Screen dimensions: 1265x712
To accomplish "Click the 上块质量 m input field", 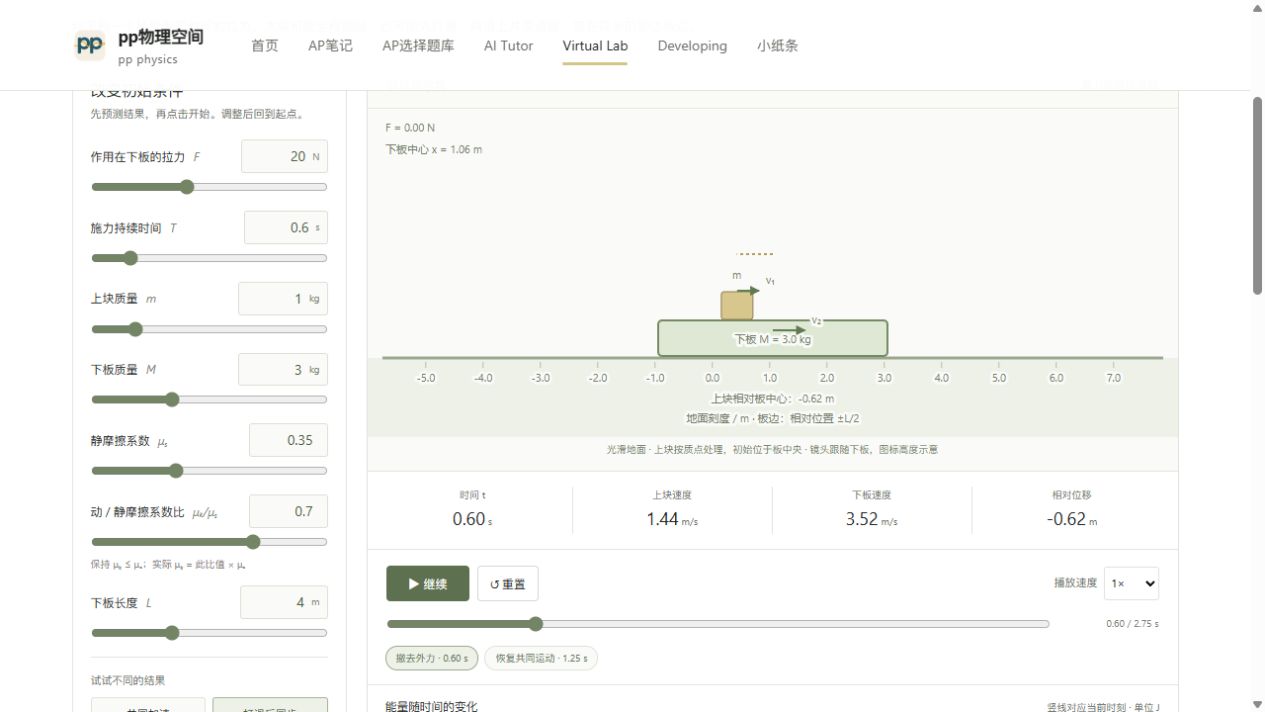I will [x=283, y=298].
